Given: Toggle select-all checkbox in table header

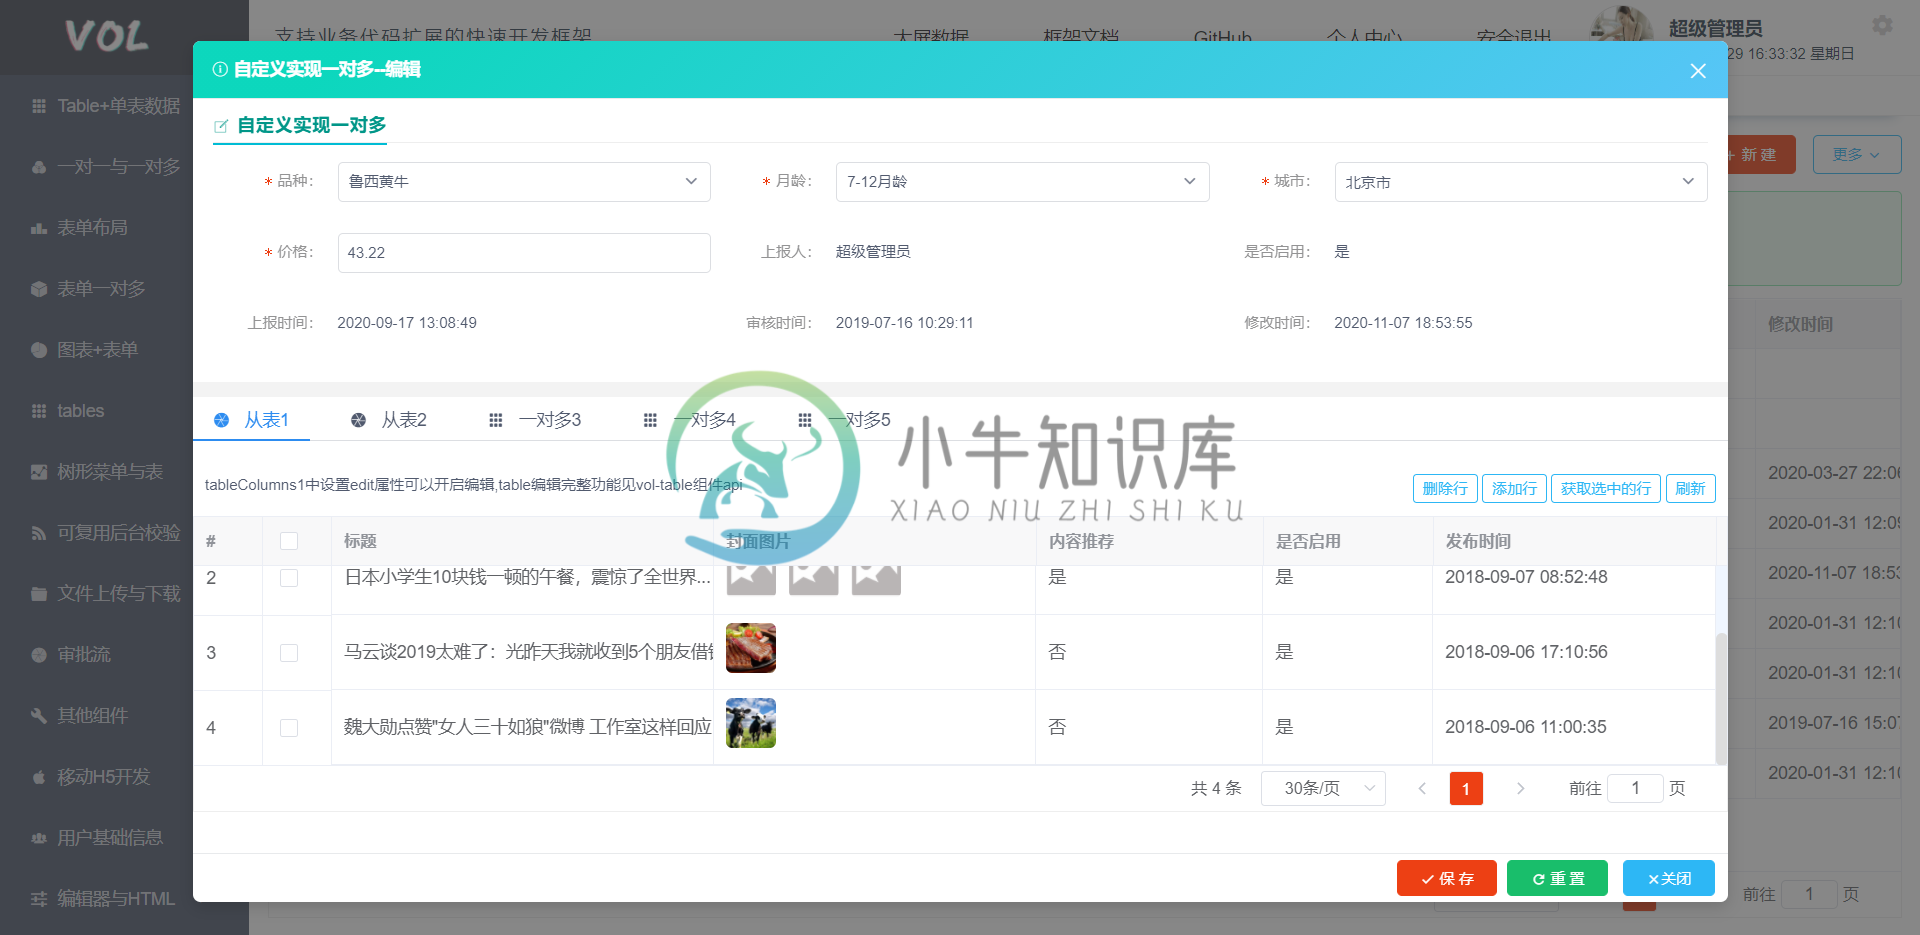Looking at the screenshot, I should (x=289, y=541).
